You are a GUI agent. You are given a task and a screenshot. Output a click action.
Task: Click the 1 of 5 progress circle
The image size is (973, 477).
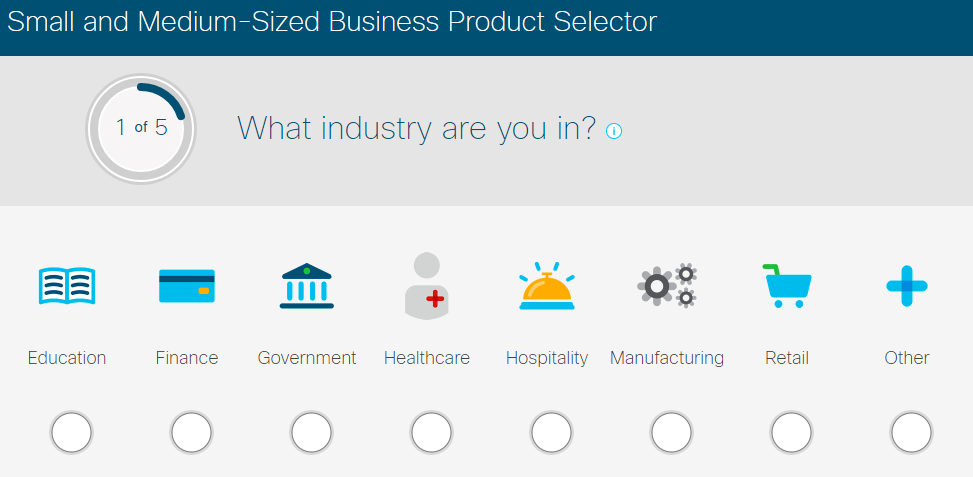(x=141, y=128)
